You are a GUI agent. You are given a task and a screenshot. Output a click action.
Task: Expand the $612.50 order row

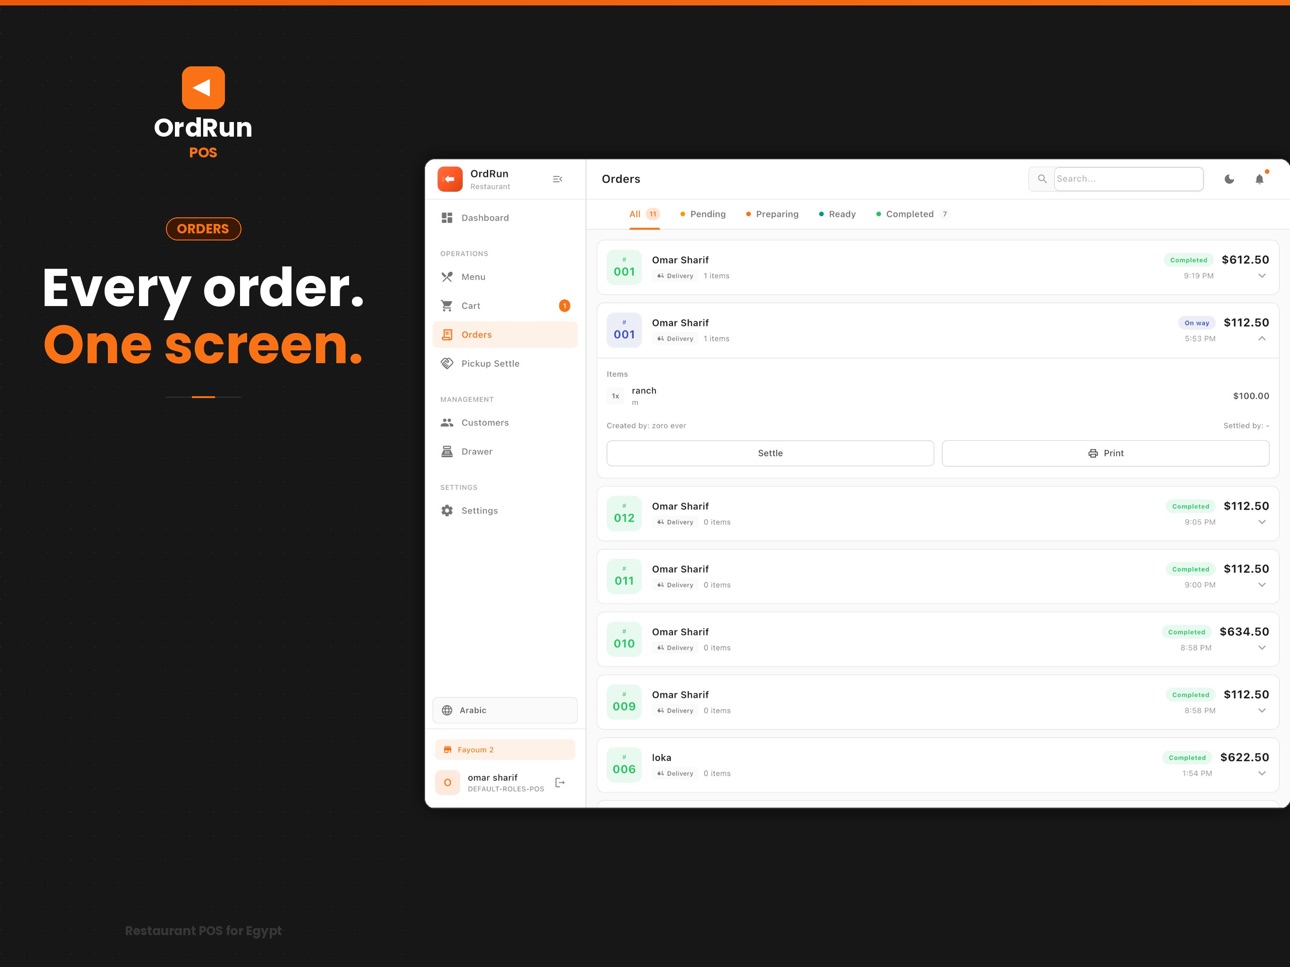pos(1262,276)
